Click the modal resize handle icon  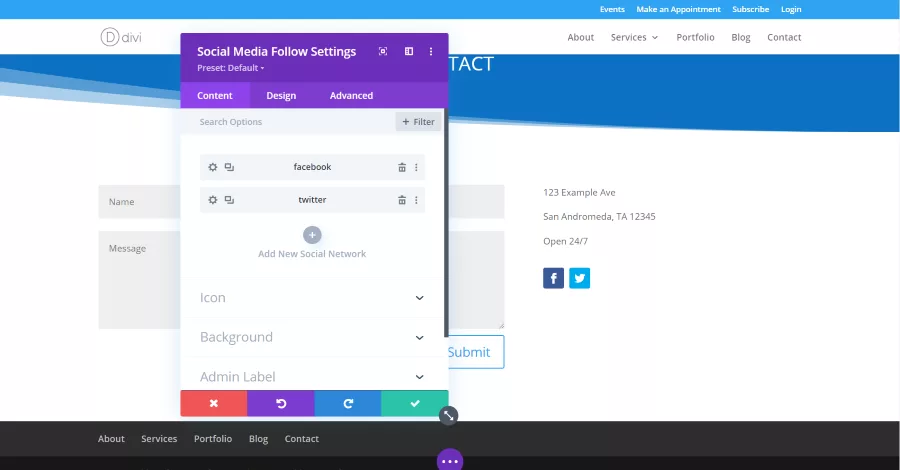tap(449, 415)
